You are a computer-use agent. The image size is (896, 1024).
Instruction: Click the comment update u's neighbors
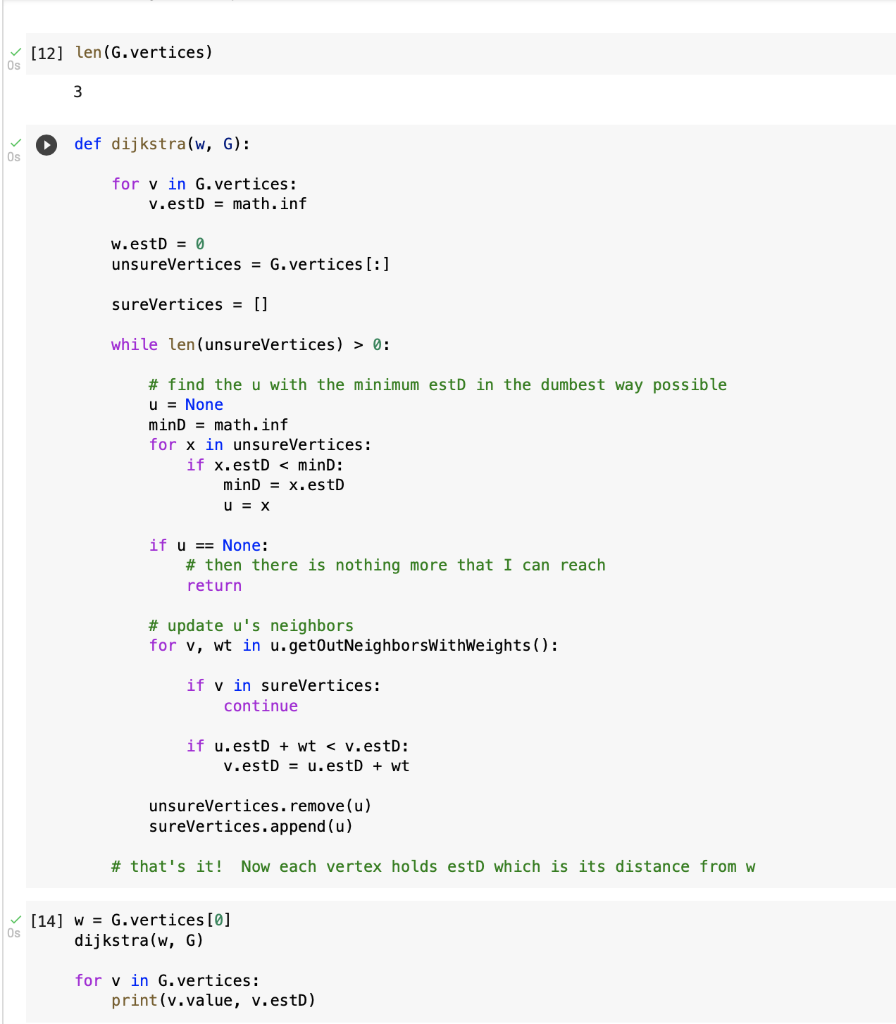tap(251, 625)
